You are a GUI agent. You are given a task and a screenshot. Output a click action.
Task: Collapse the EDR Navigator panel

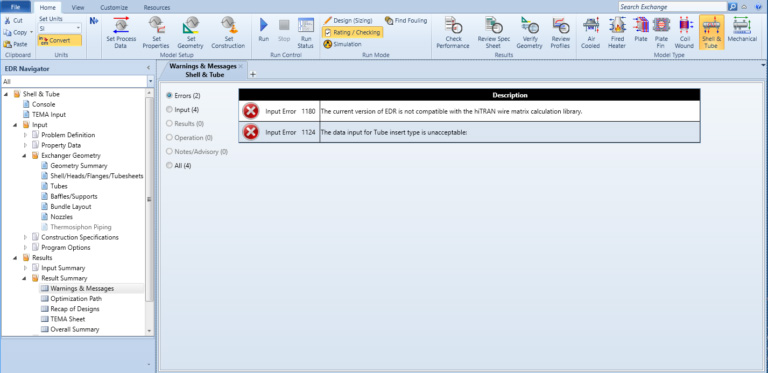(148, 69)
